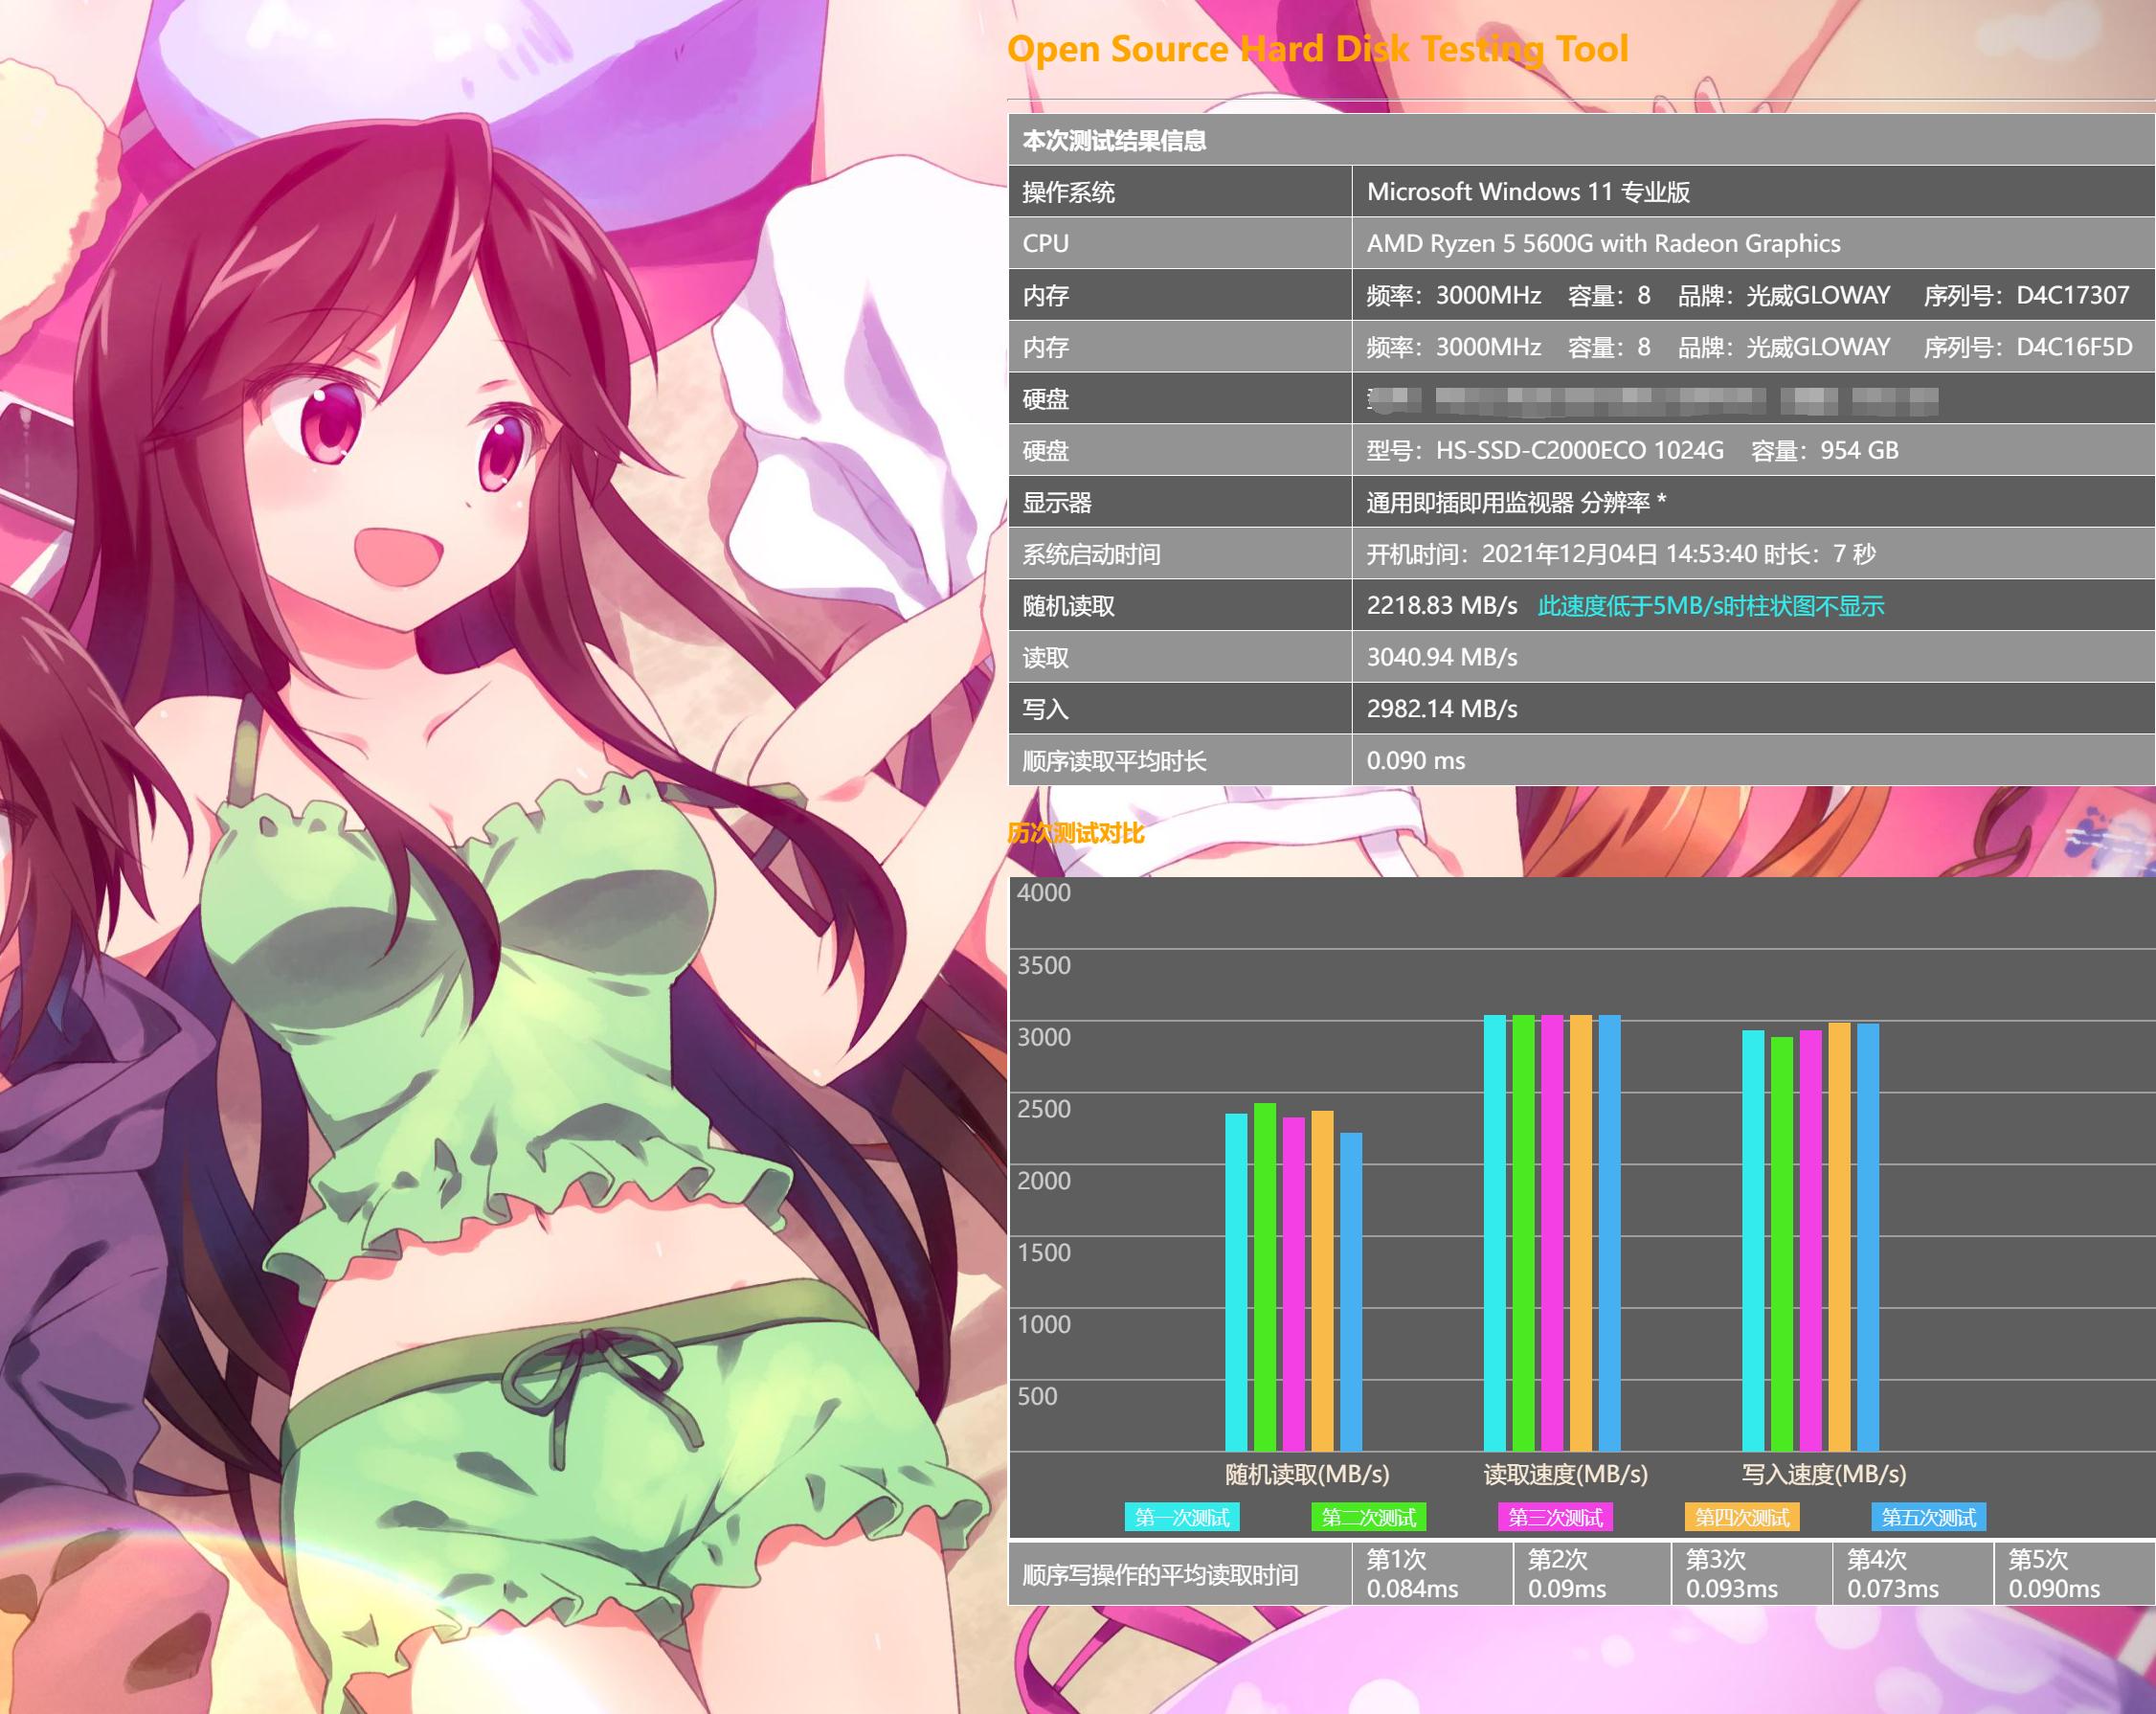The height and width of the screenshot is (1714, 2156).
Task: Click first cyan bar in 随机读取 group
Action: coord(1236,1280)
